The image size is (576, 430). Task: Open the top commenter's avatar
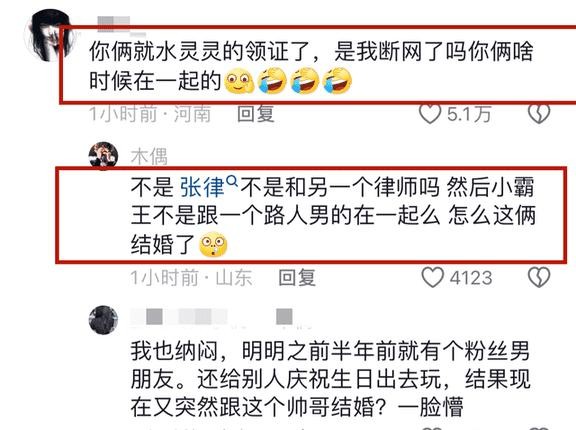[48, 36]
